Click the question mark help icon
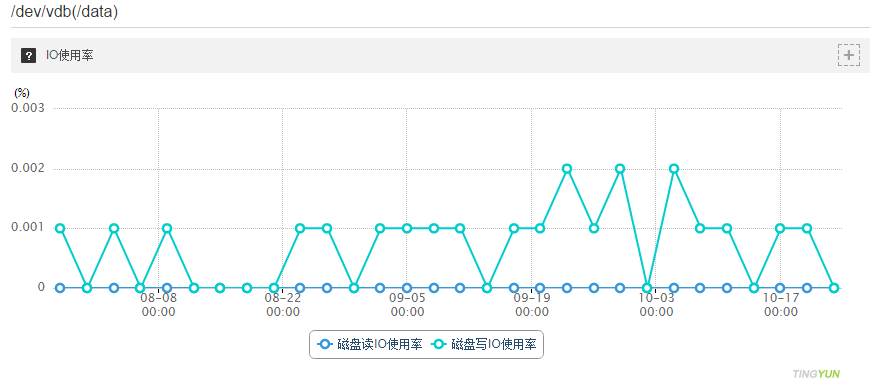Image resolution: width=873 pixels, height=386 pixels. (x=28, y=56)
